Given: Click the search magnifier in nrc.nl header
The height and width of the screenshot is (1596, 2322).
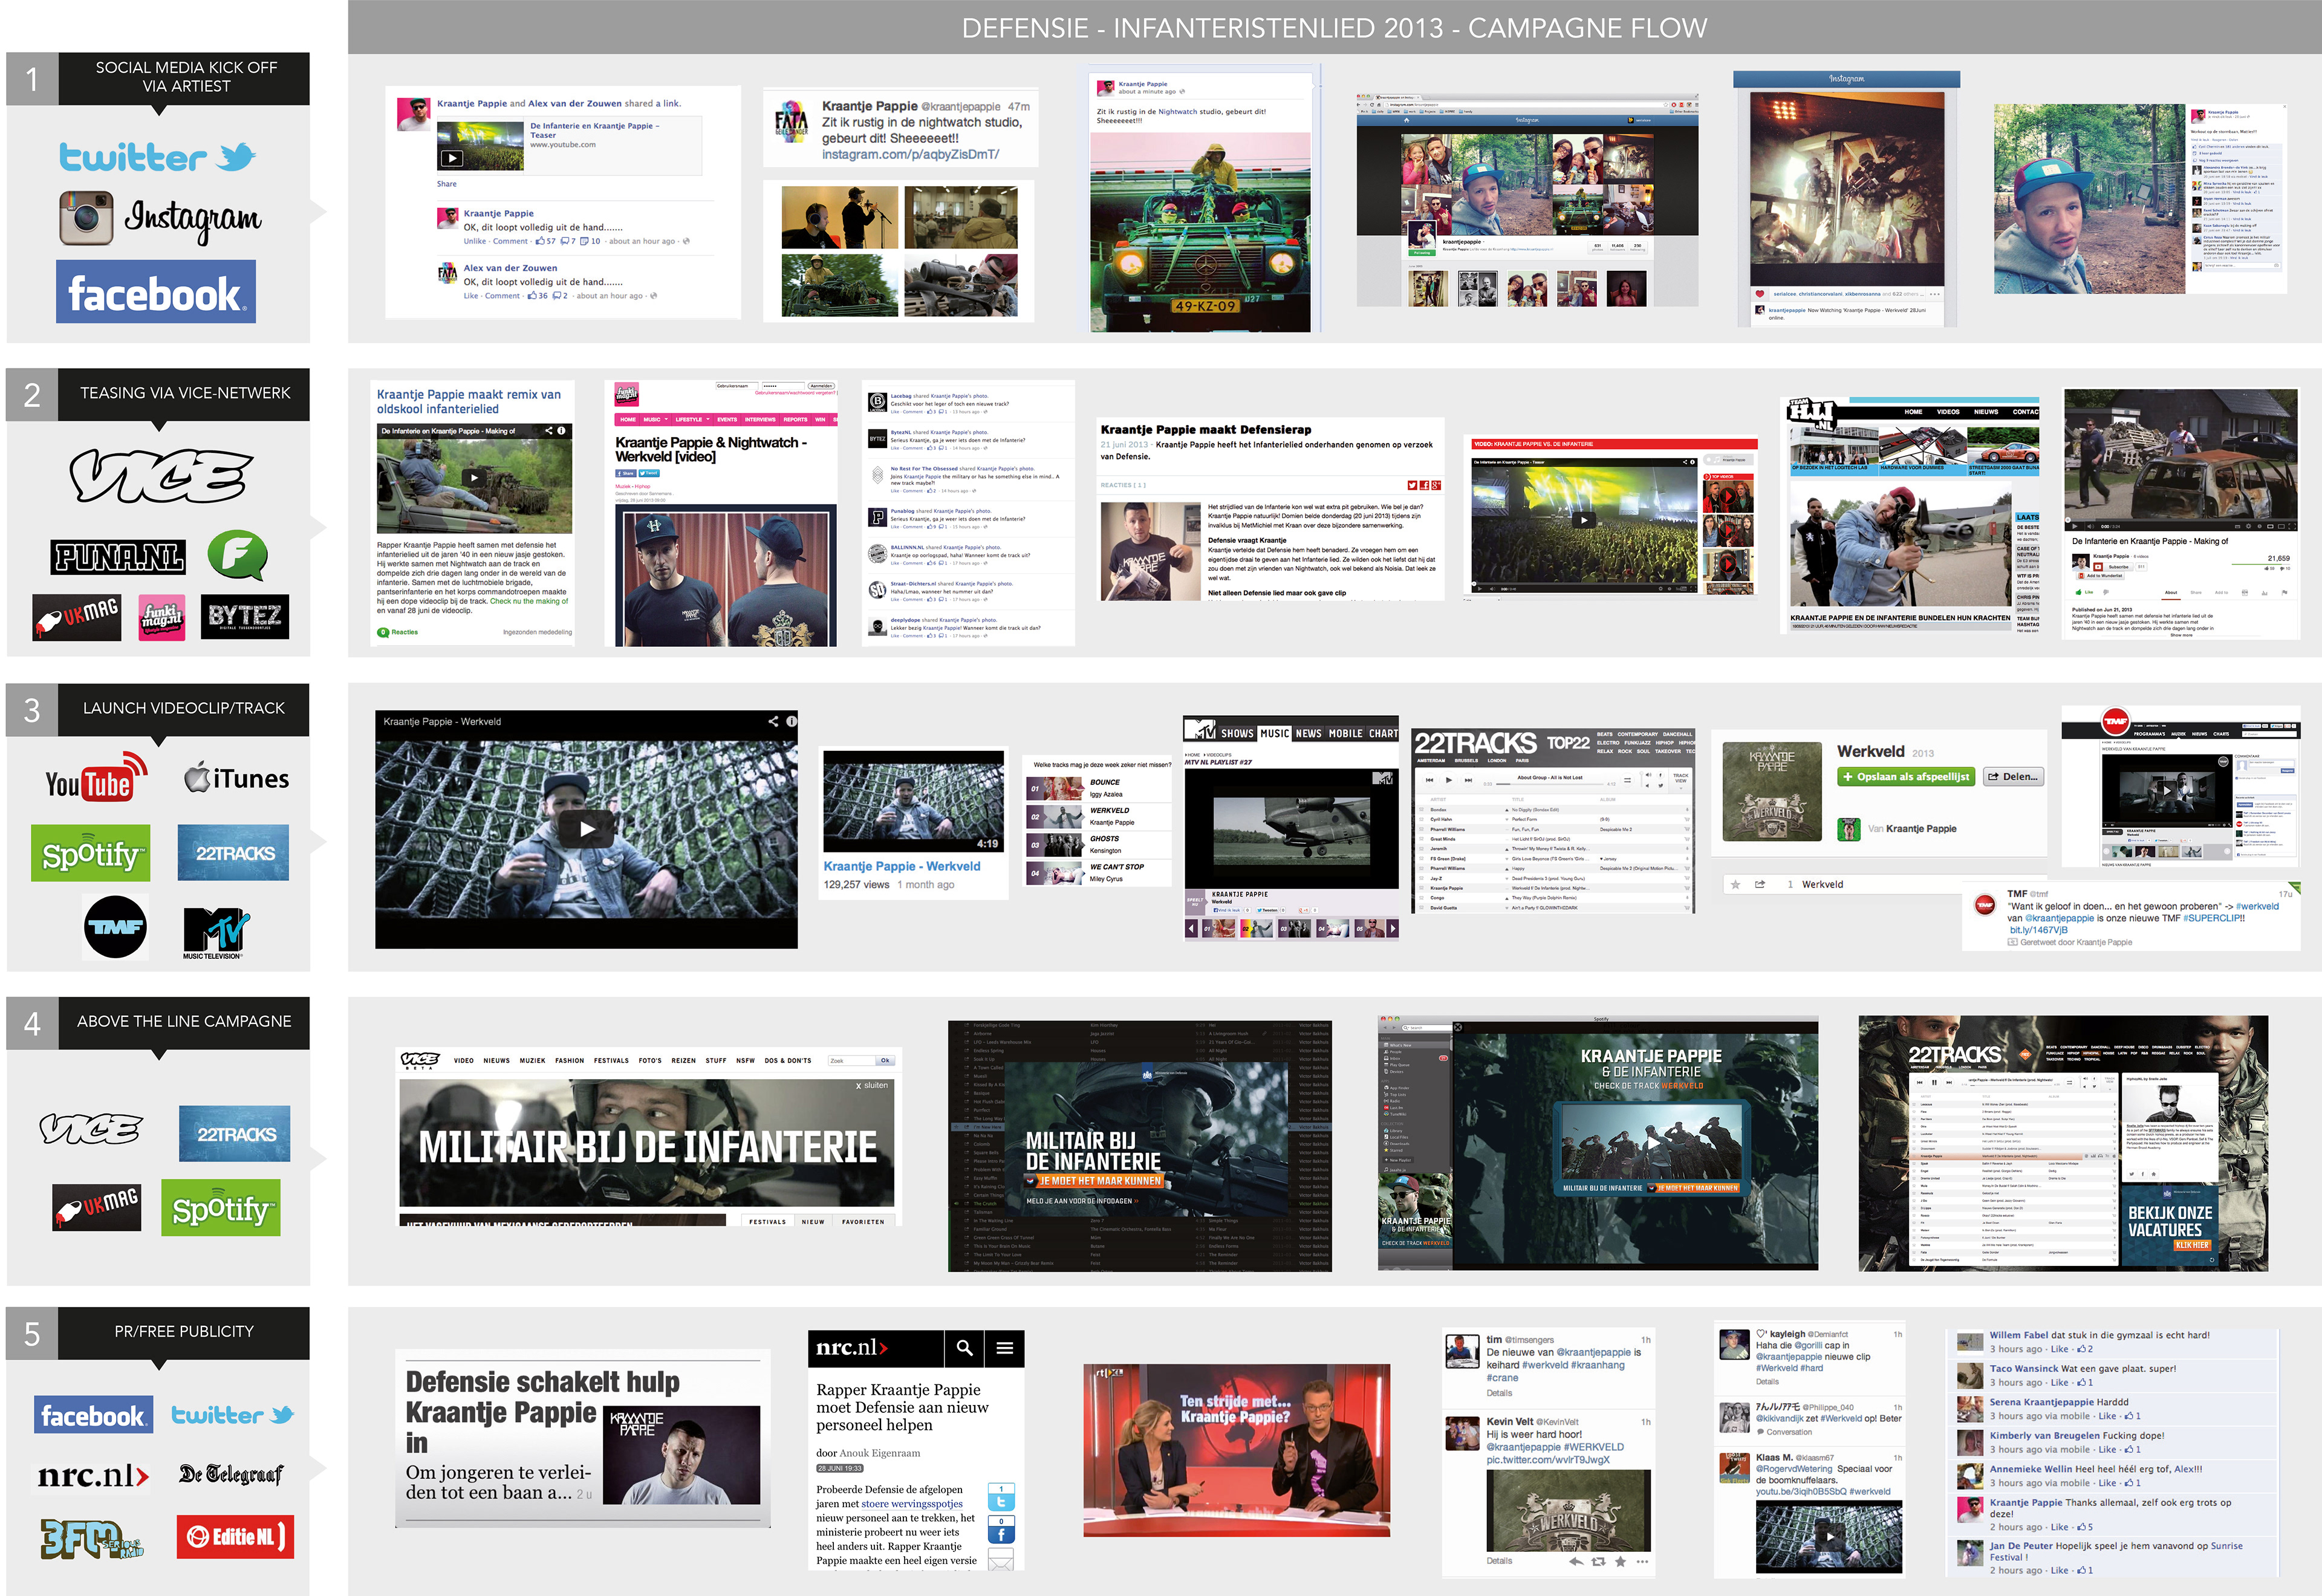Looking at the screenshot, I should [964, 1348].
